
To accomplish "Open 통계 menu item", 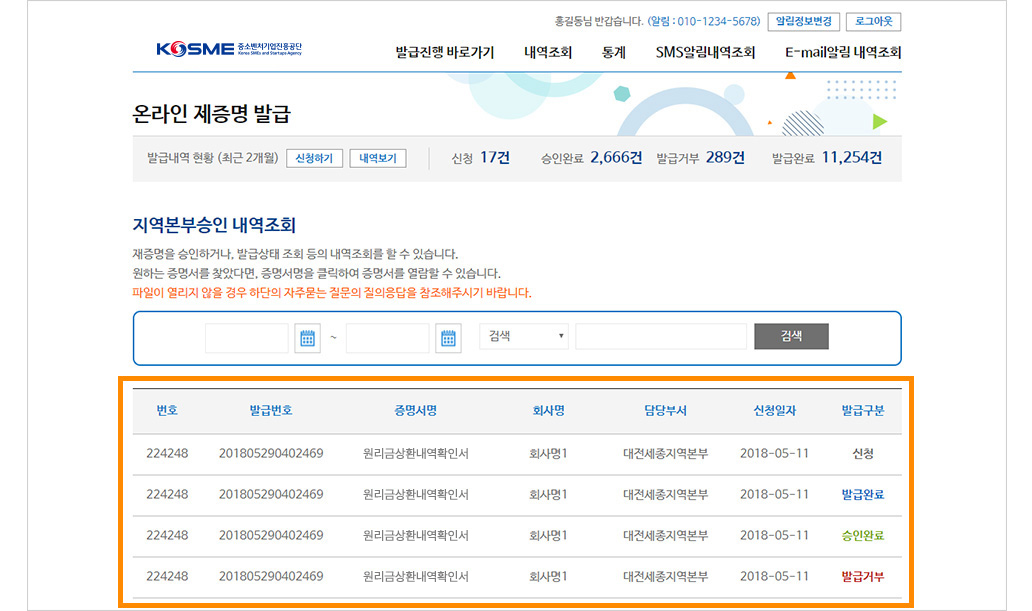I will [x=613, y=52].
